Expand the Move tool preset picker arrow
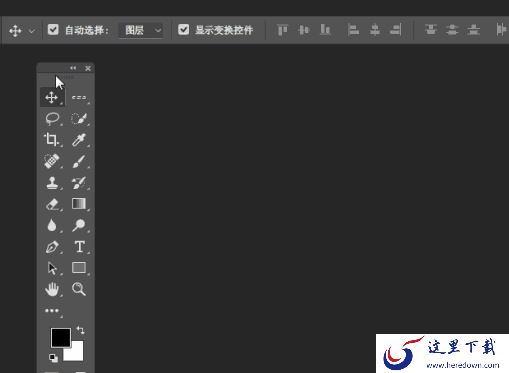Image resolution: width=509 pixels, height=373 pixels. click(x=32, y=31)
